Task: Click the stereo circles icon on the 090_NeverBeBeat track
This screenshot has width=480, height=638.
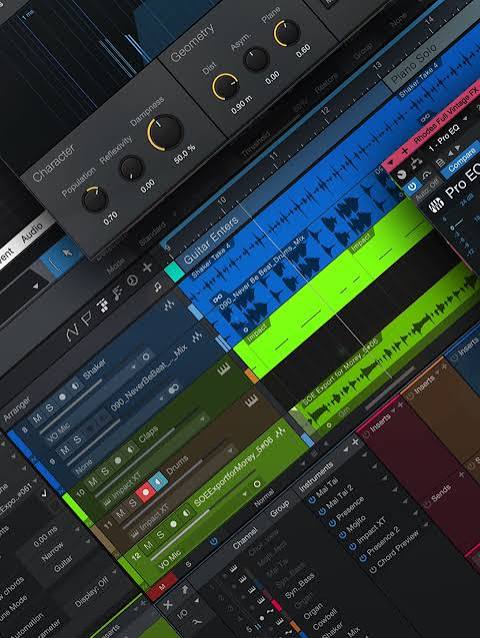Action: click(x=174, y=388)
